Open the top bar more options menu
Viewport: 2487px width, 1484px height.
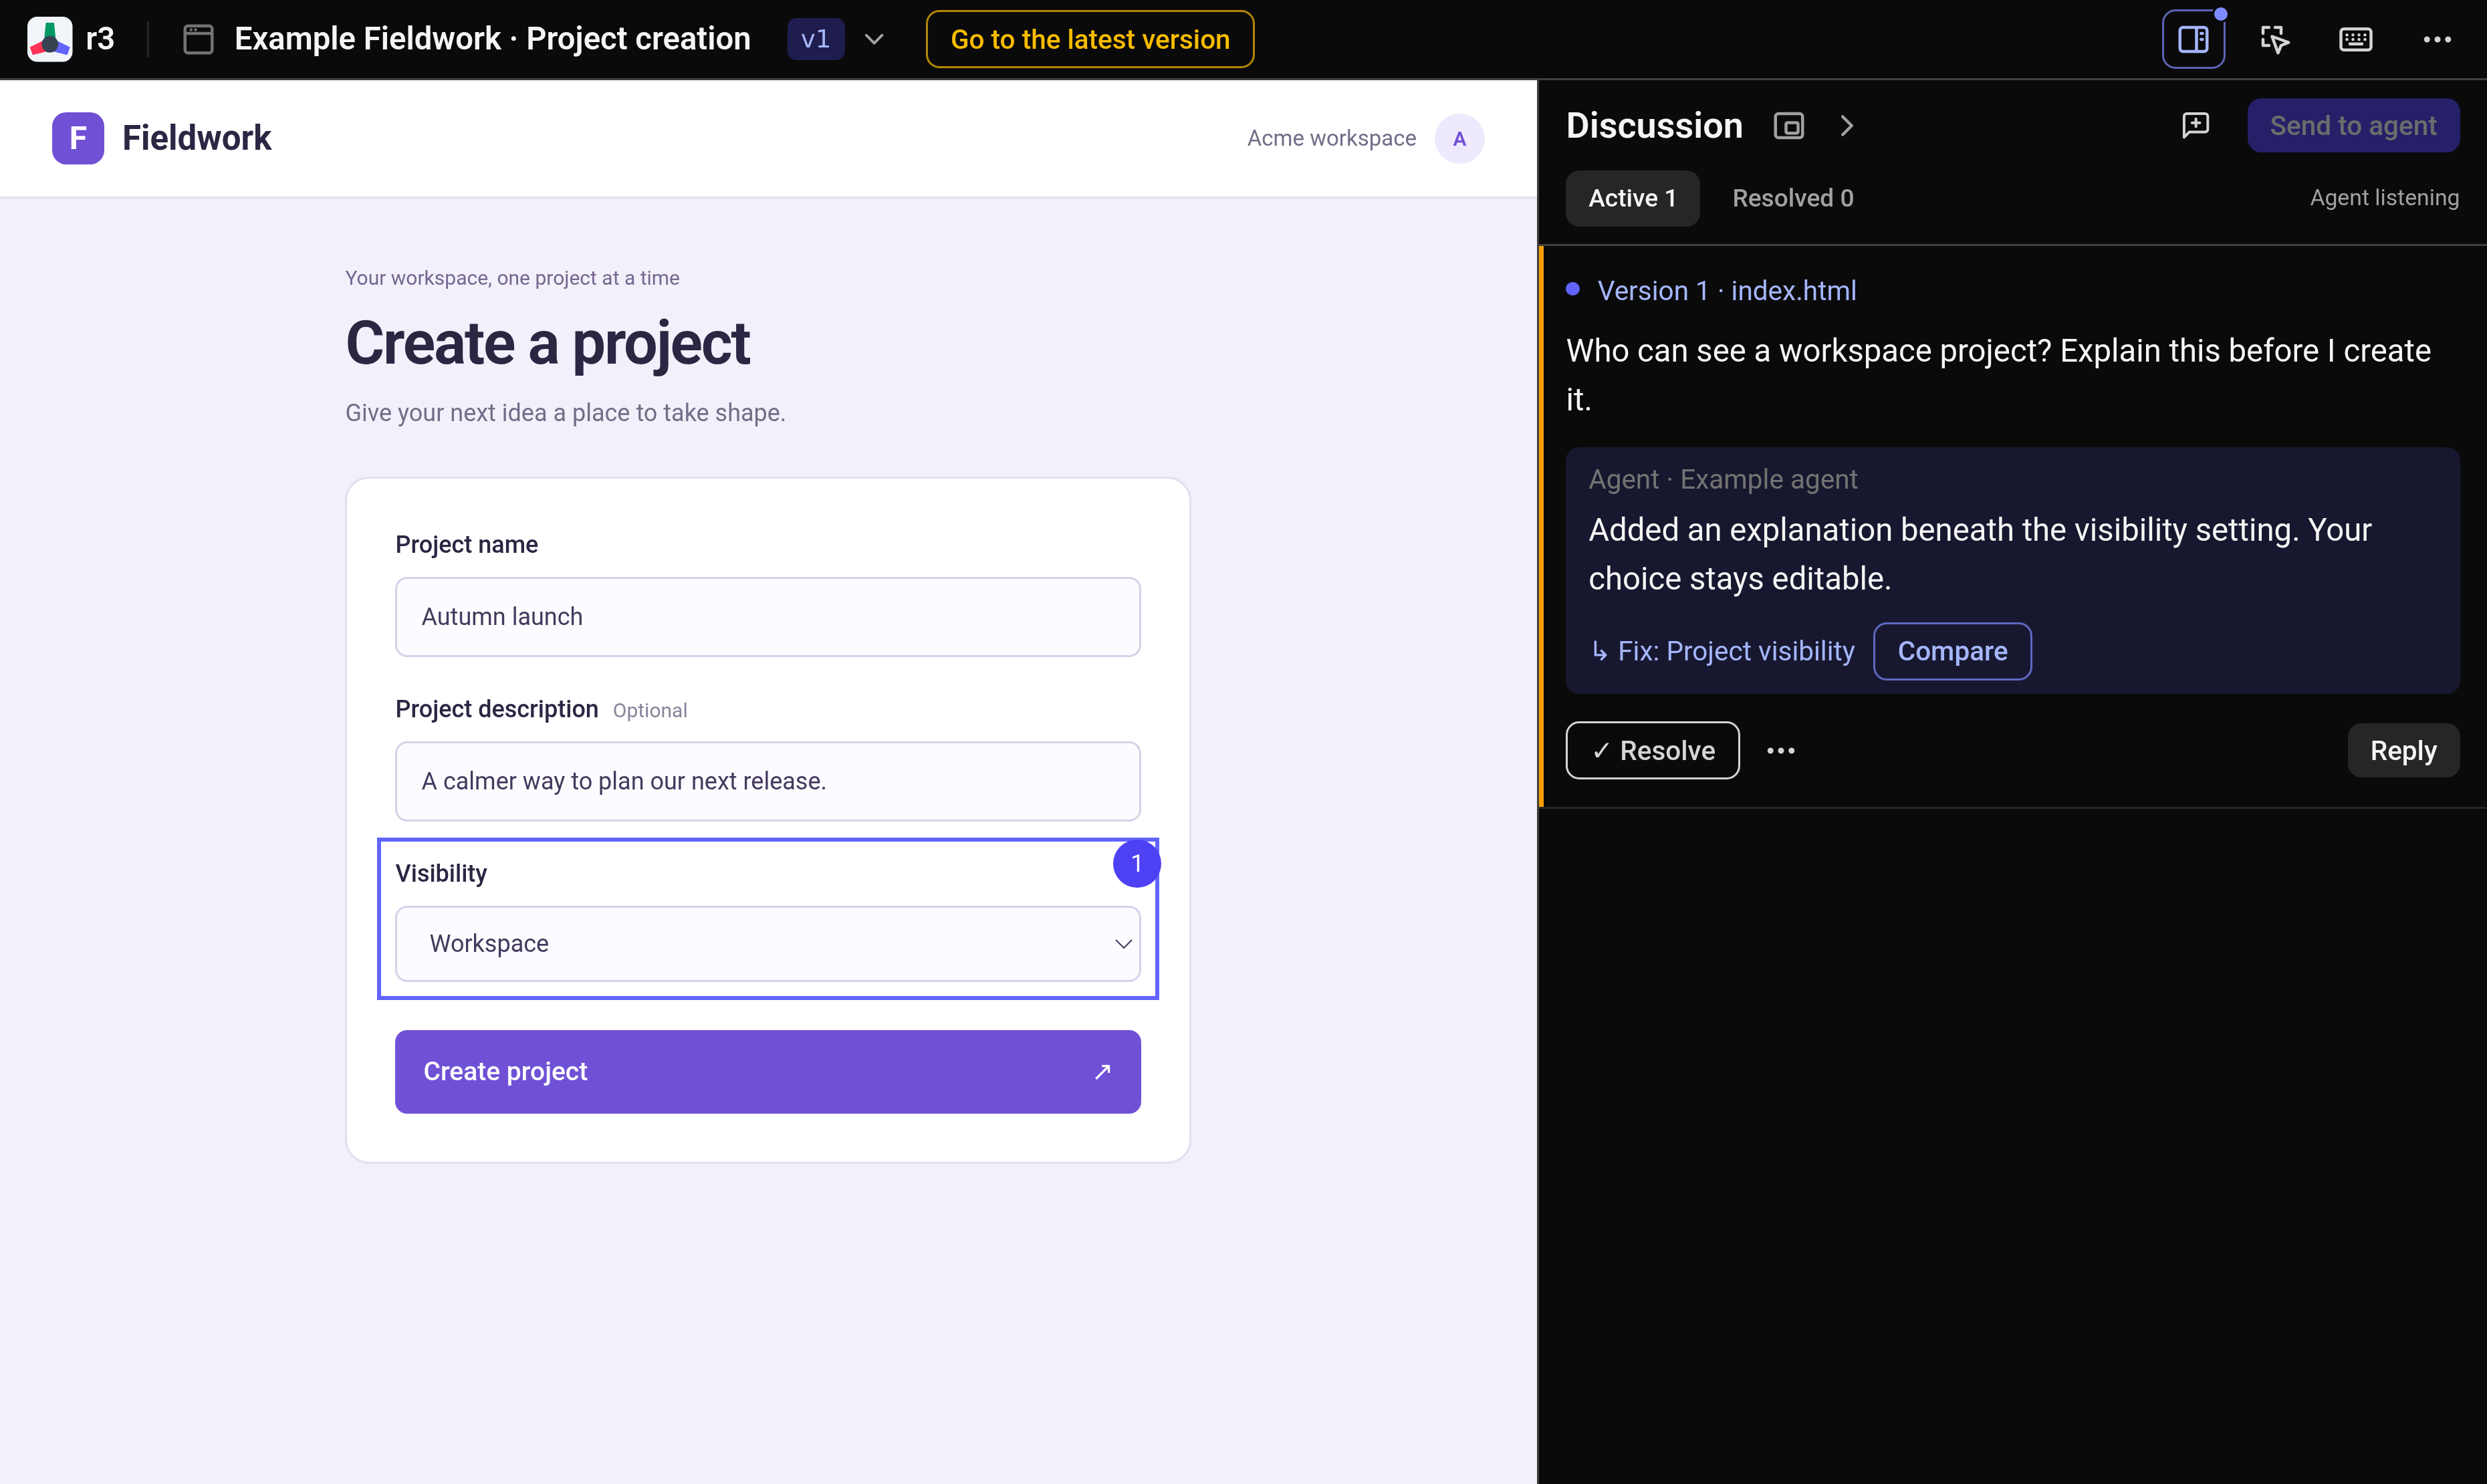click(2436, 39)
